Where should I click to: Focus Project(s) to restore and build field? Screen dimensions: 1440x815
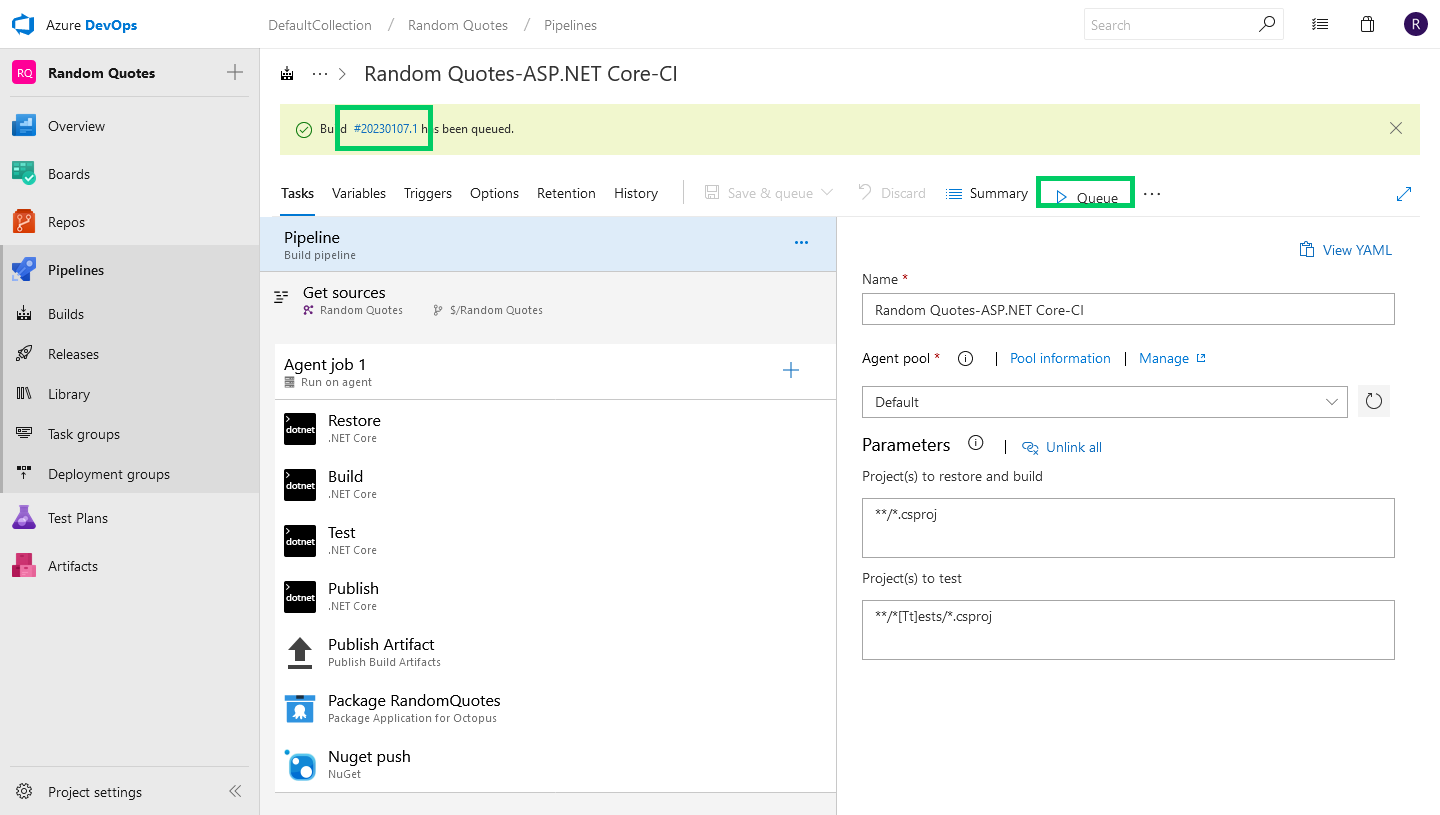coord(1128,528)
